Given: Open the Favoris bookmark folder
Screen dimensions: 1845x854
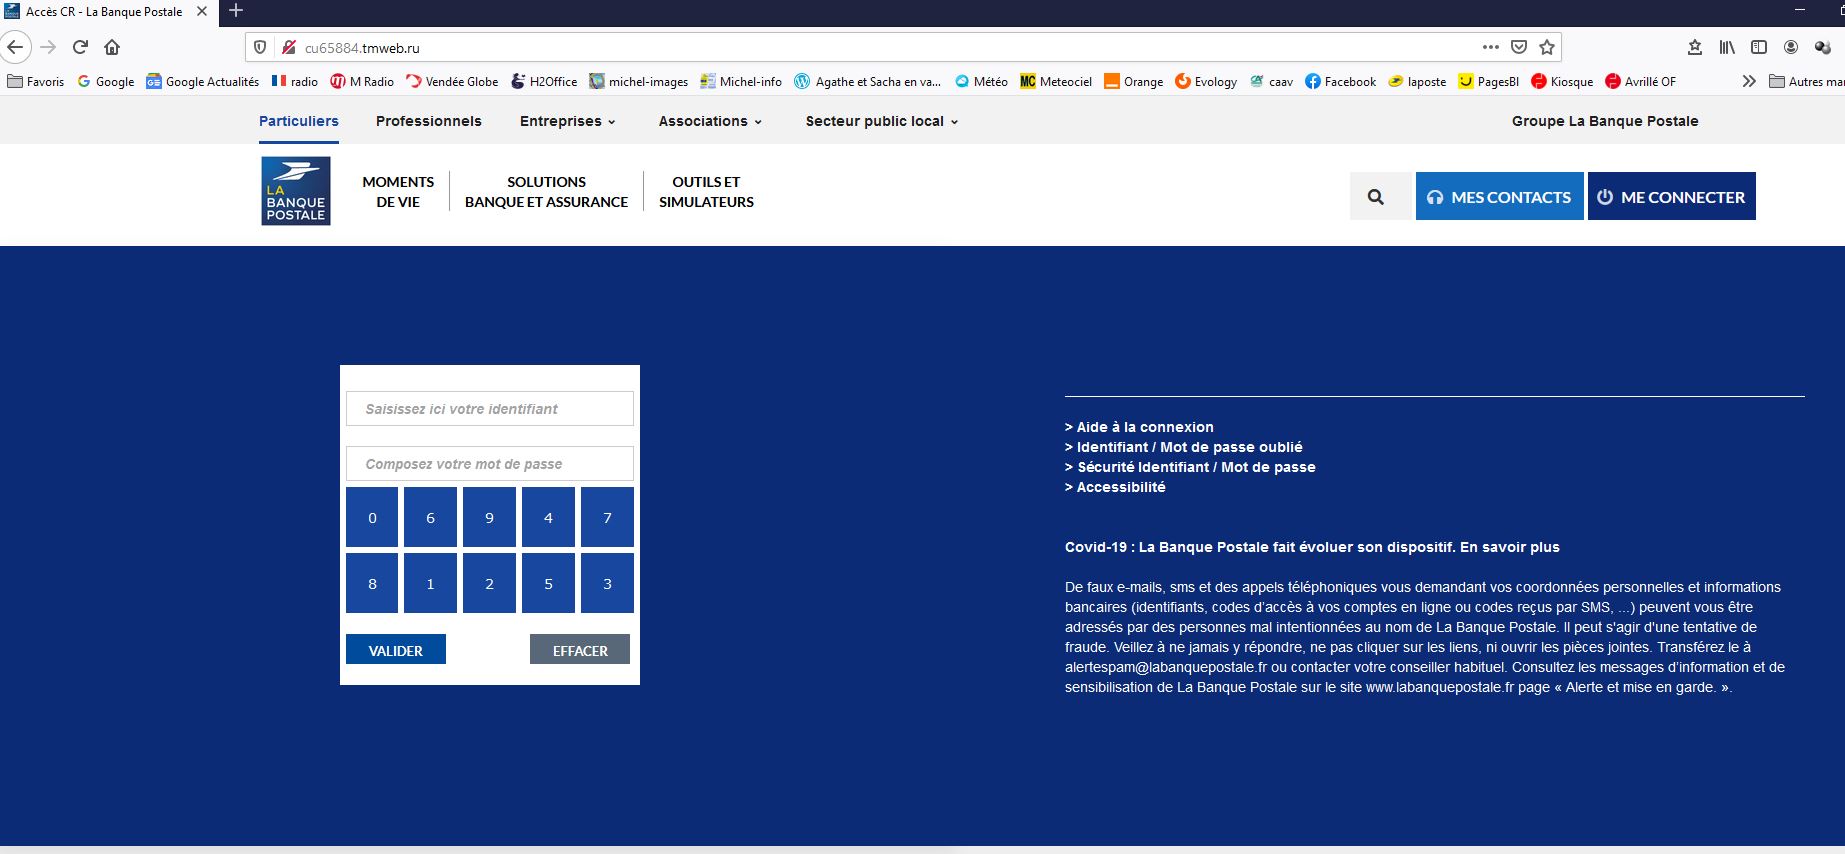Looking at the screenshot, I should (x=35, y=81).
